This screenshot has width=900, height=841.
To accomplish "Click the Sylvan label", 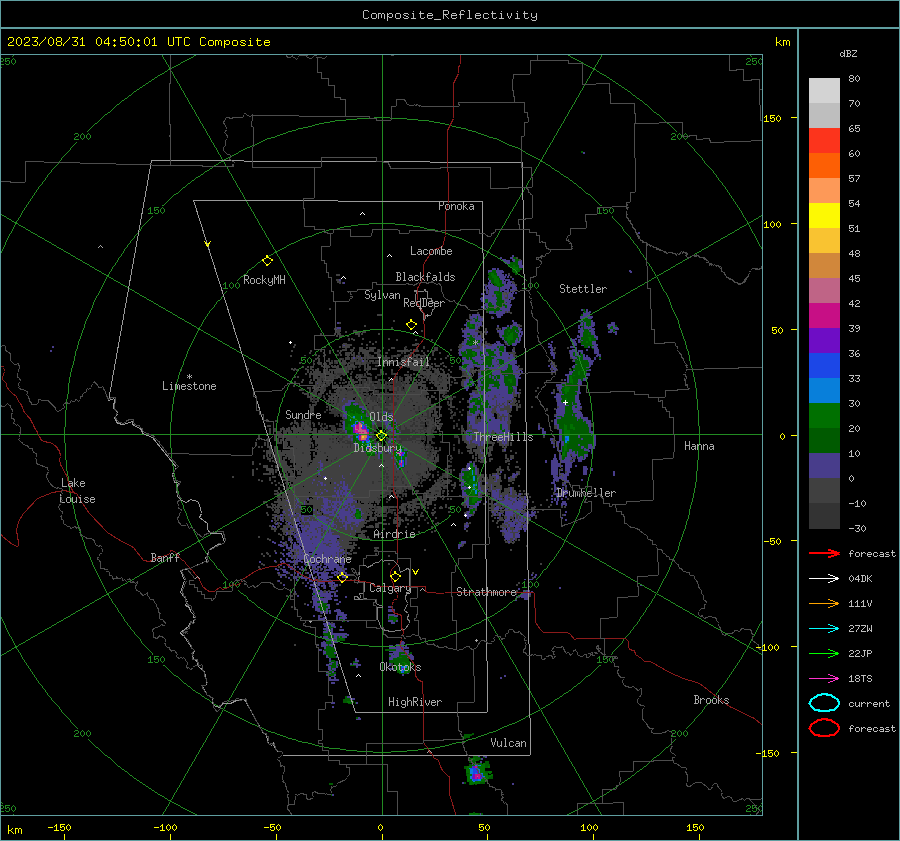I will (x=382, y=295).
